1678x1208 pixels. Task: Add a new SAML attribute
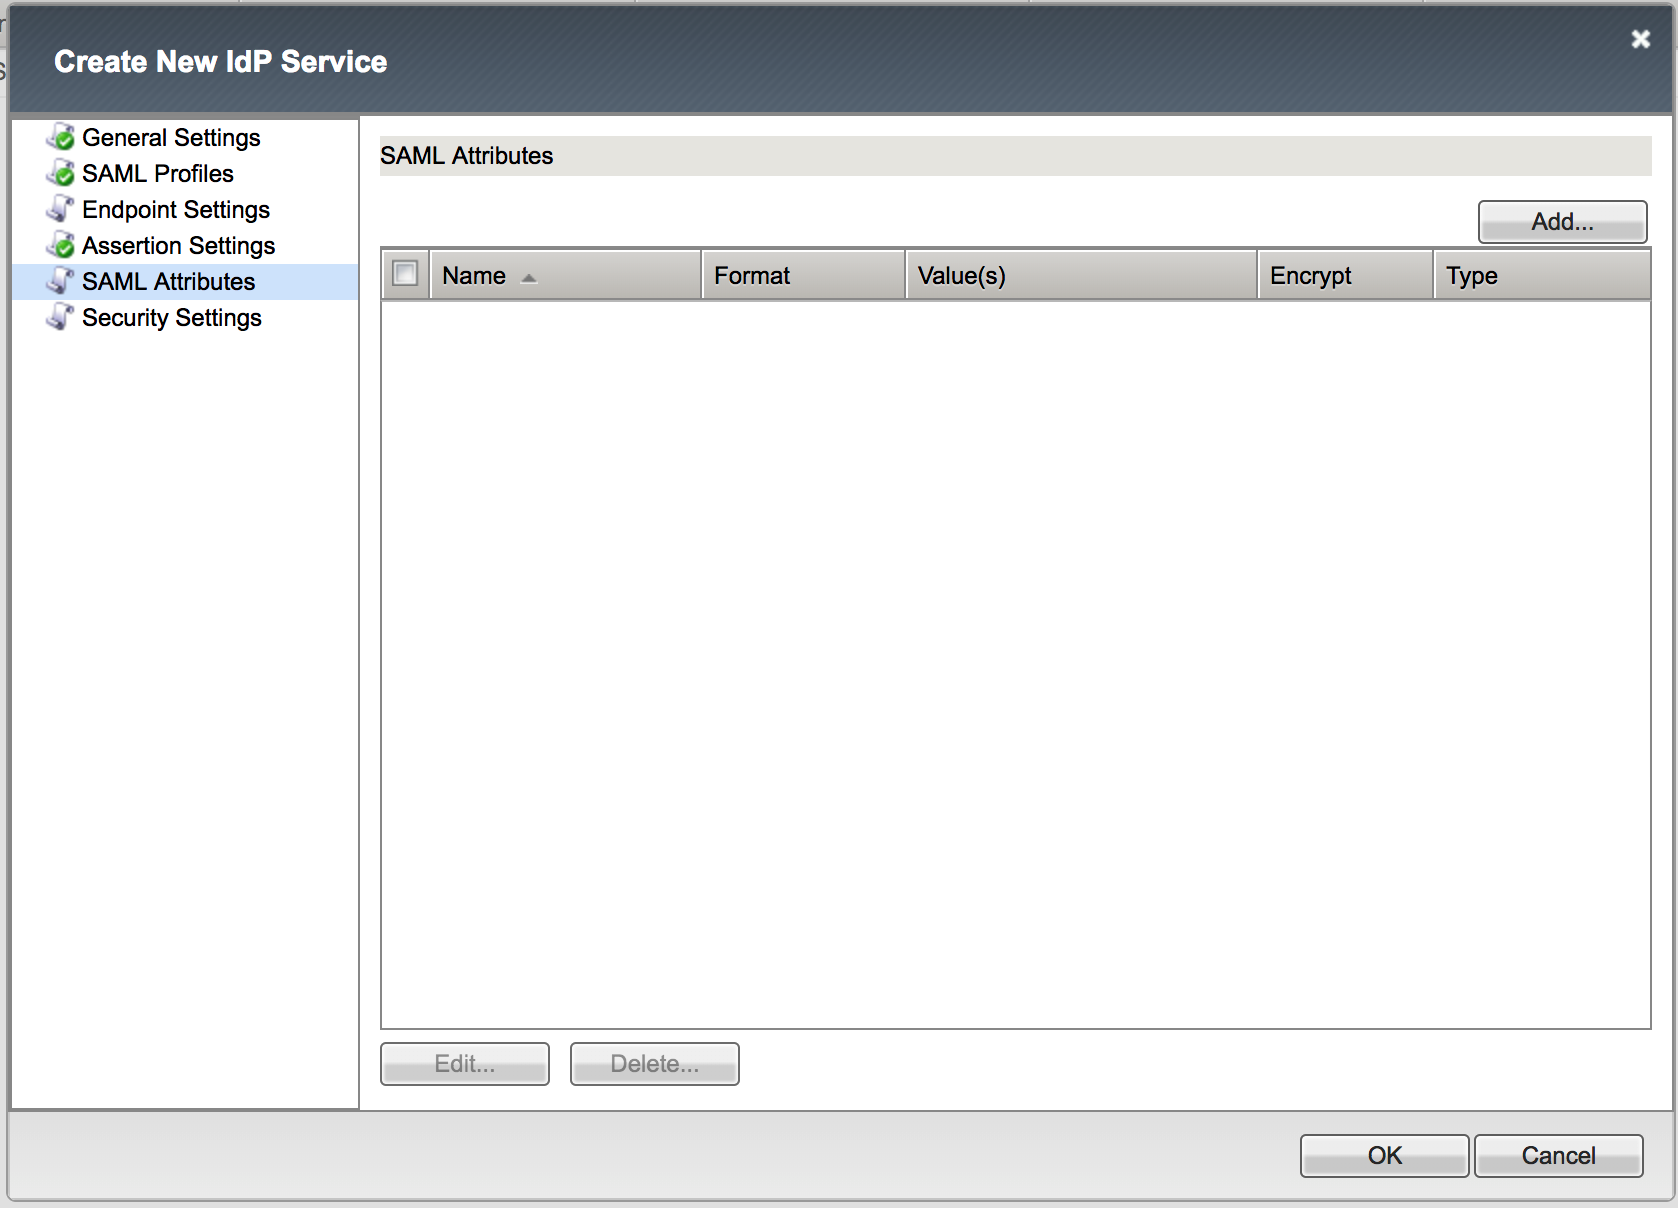[1563, 222]
